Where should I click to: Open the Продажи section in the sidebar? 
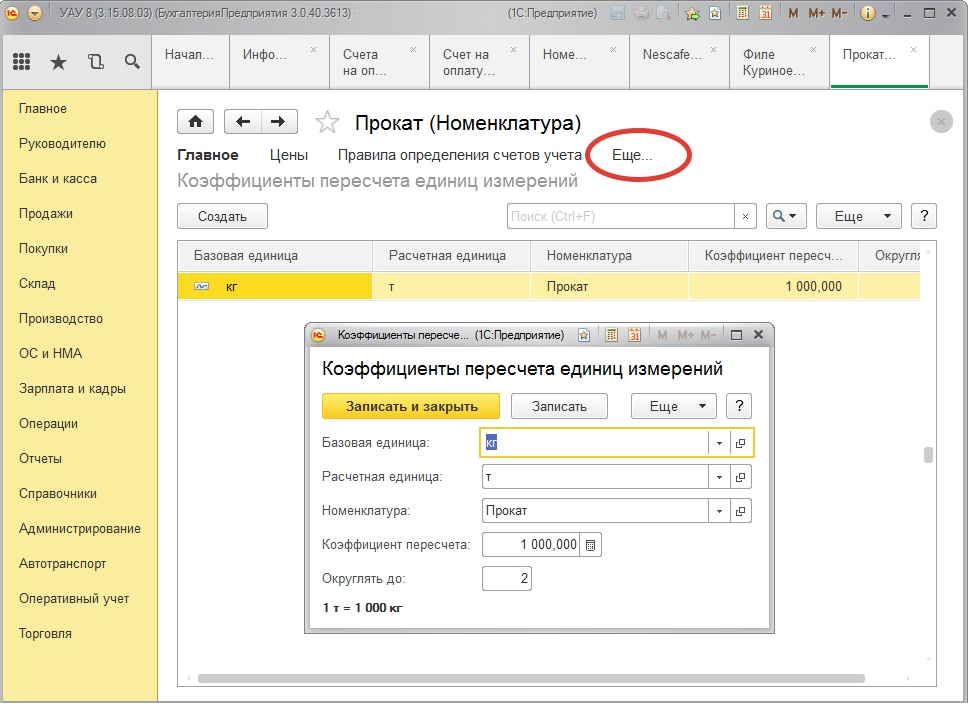point(46,214)
